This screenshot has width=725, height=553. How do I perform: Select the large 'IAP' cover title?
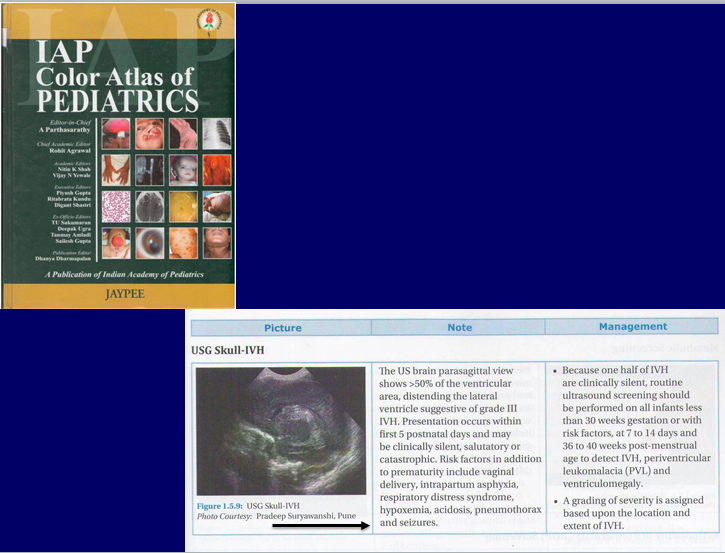[x=64, y=52]
